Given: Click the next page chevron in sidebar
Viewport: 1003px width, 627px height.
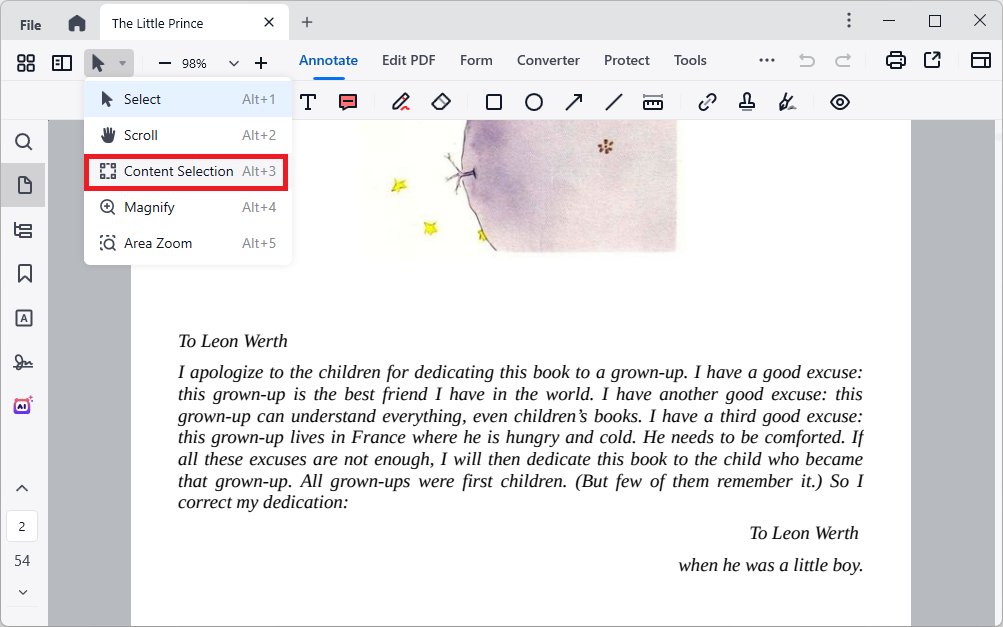Looking at the screenshot, I should click(23, 592).
